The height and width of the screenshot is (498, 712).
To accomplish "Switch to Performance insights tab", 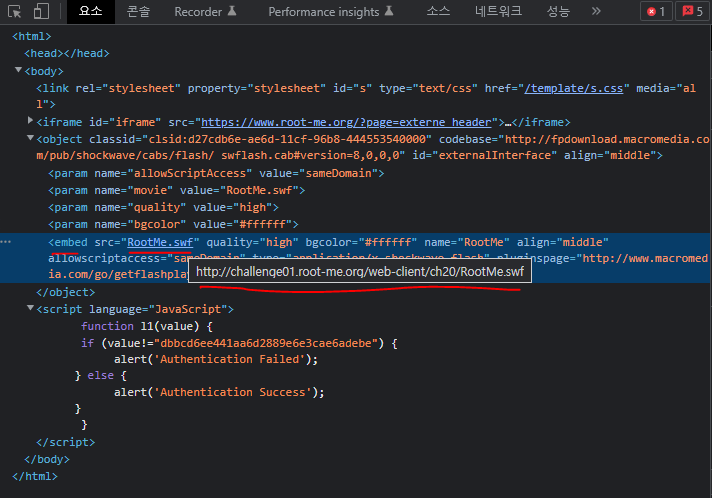I will pyautogui.click(x=331, y=11).
